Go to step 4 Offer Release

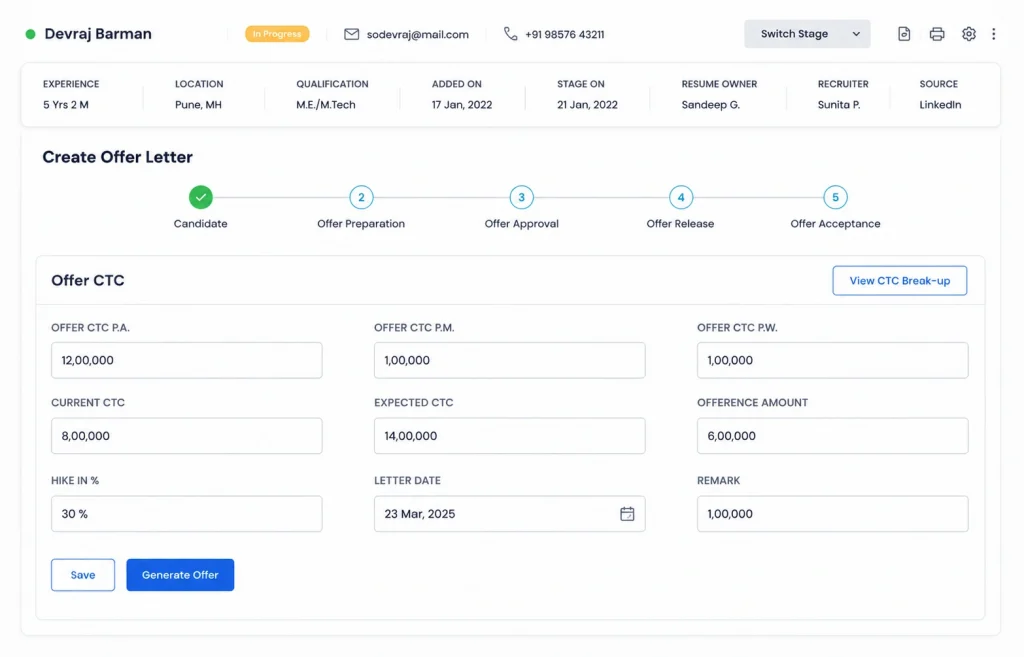coord(680,197)
